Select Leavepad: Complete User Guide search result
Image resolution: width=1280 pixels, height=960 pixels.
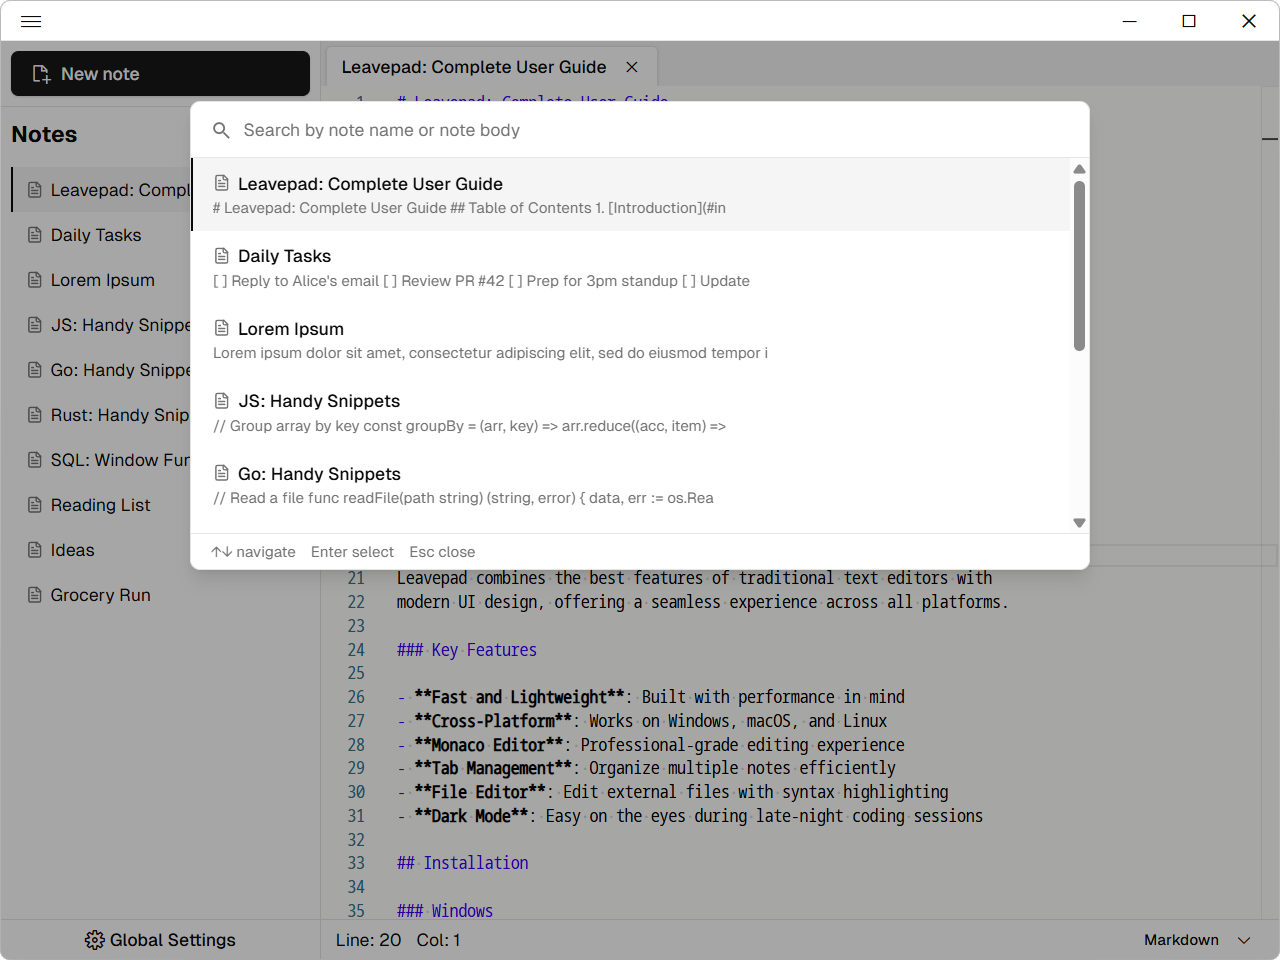coord(631,195)
